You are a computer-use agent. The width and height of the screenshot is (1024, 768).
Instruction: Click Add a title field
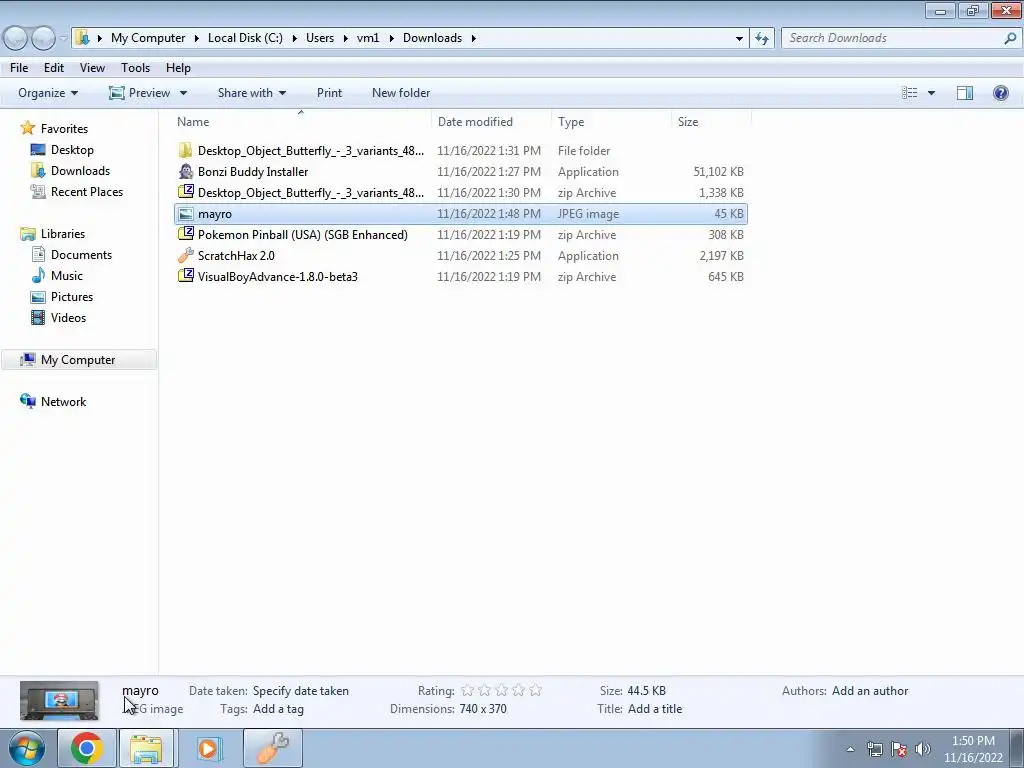(655, 709)
